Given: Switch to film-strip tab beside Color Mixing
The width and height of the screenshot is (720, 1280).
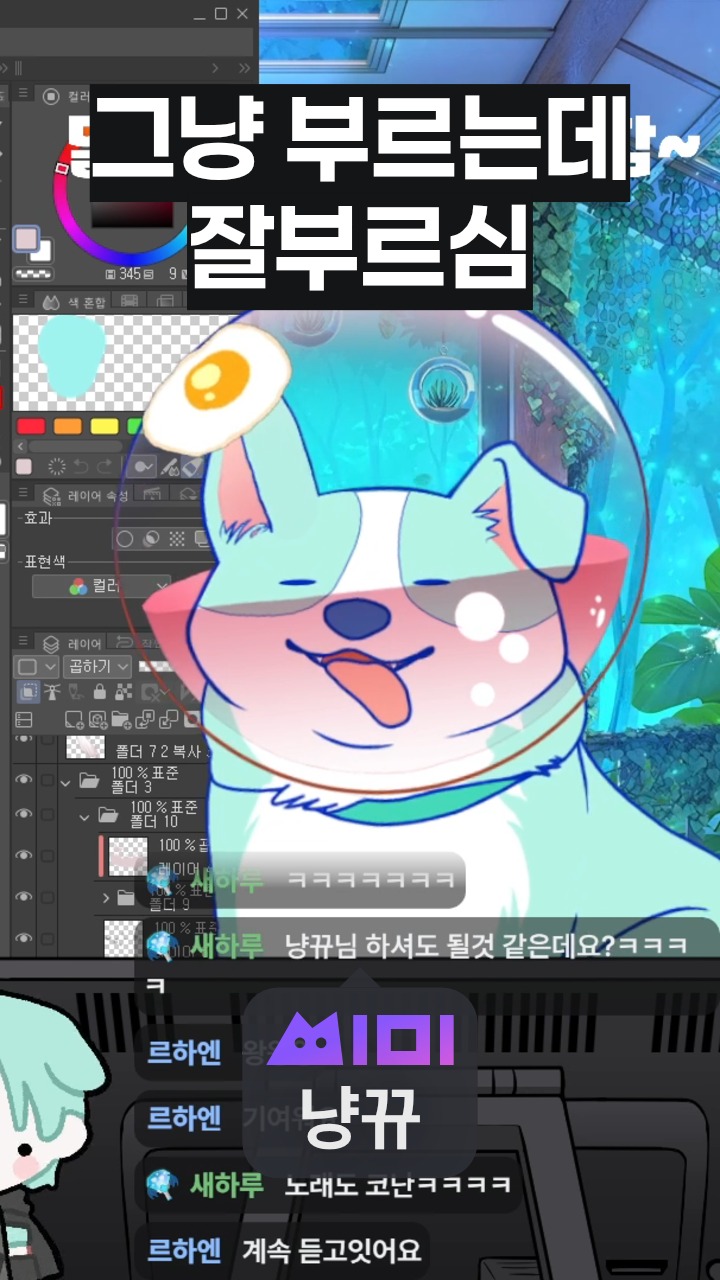Looking at the screenshot, I should (x=129, y=301).
